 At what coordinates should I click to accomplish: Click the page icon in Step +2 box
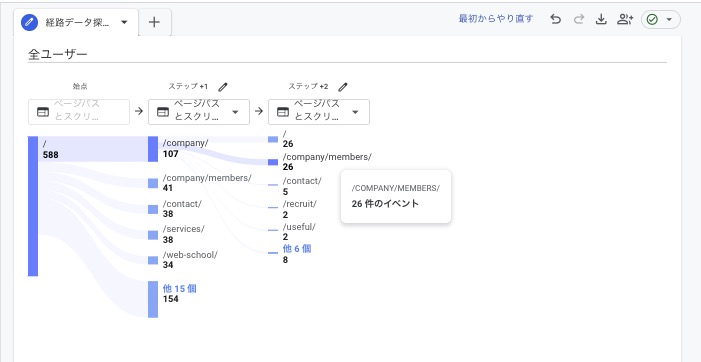pyautogui.click(x=283, y=112)
